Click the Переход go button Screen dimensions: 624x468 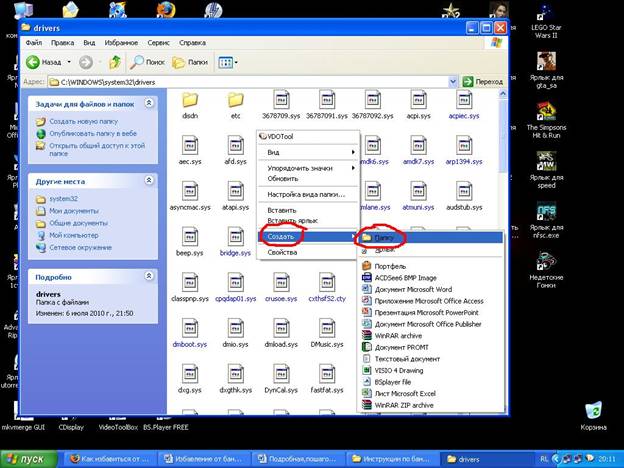coord(483,82)
